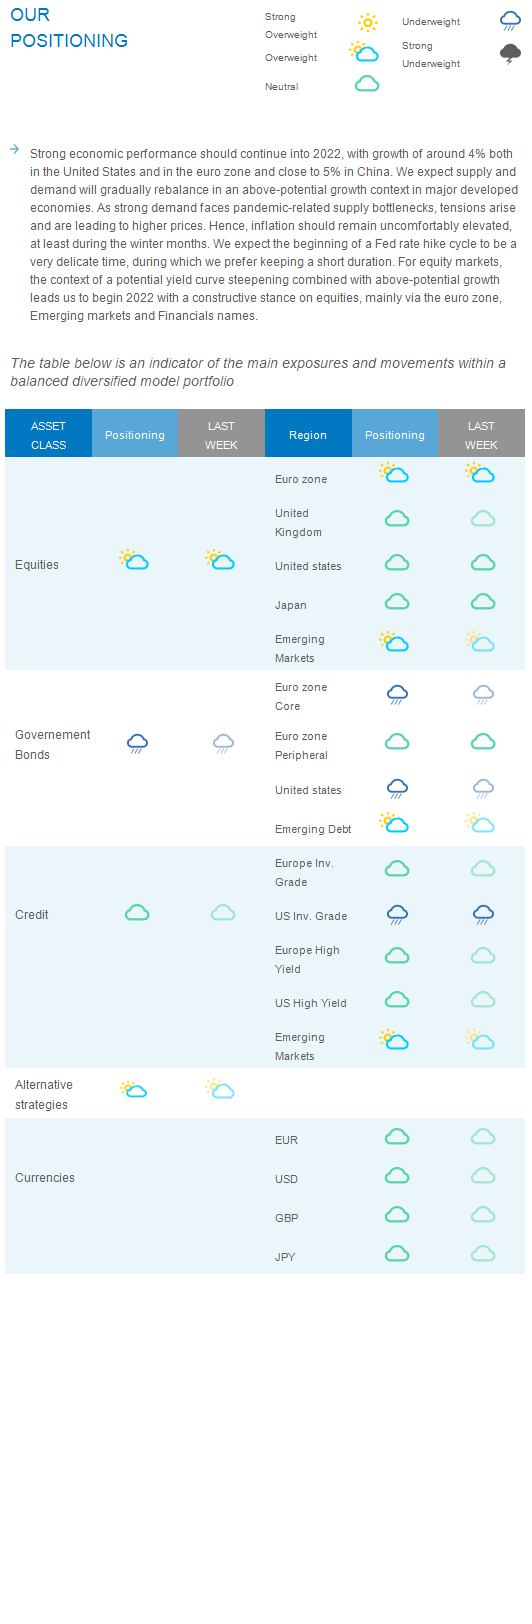
Task: Click the OUR POSITIONING heading
Action: pyautogui.click(x=69, y=28)
